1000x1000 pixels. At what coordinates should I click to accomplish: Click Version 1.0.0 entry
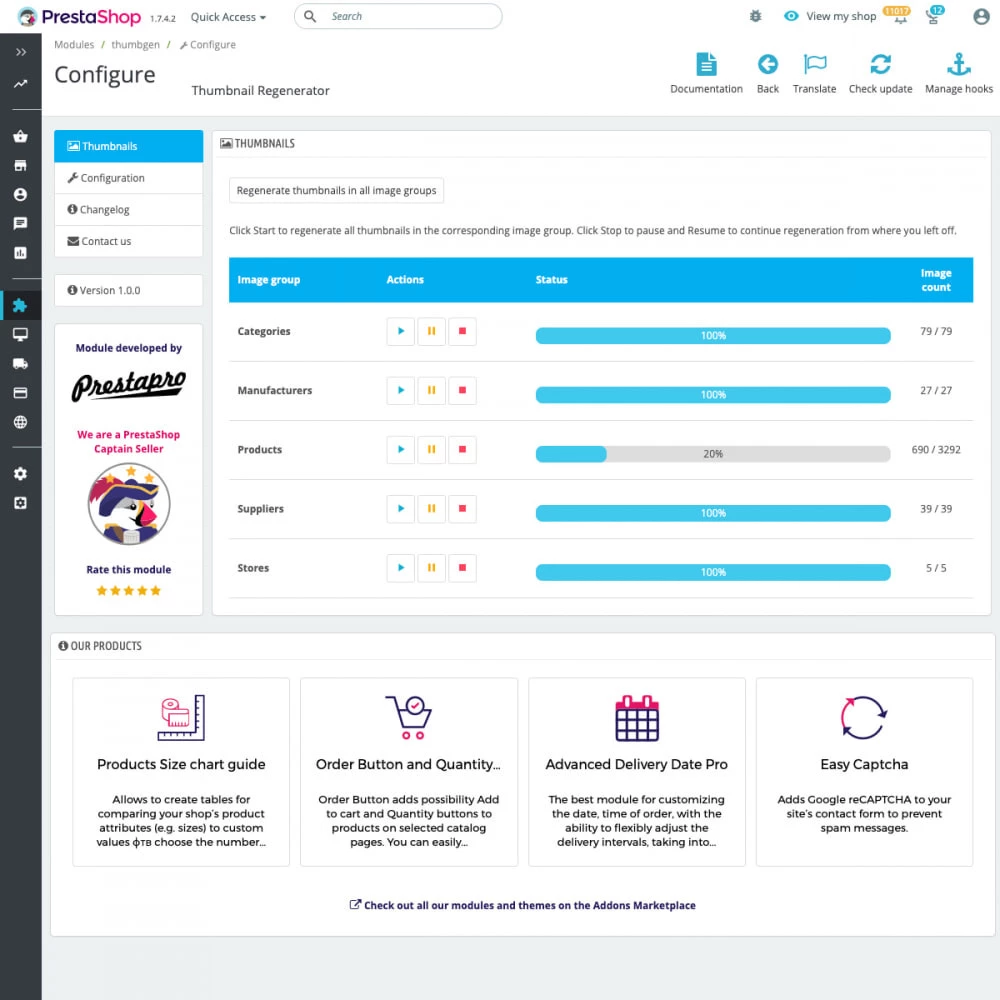click(129, 290)
